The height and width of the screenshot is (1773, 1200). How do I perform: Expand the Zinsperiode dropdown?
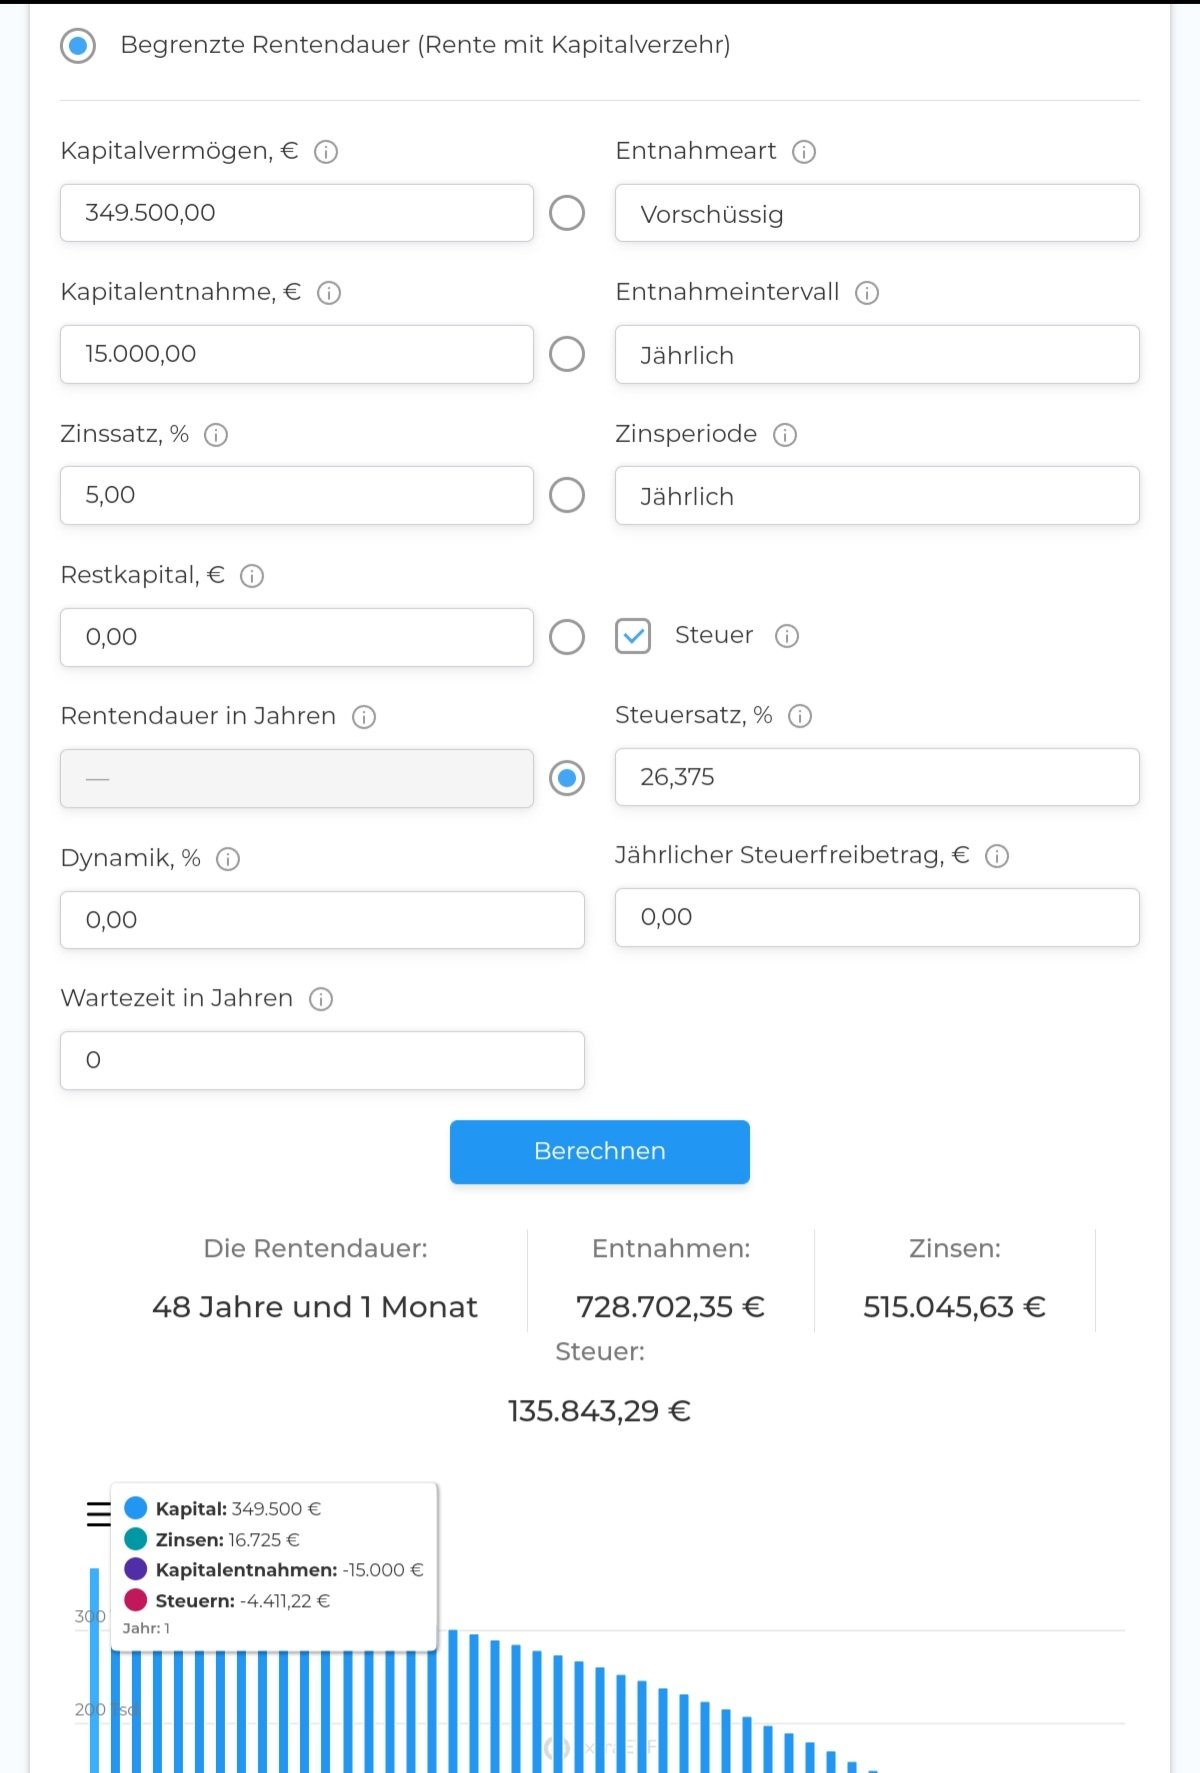(876, 496)
